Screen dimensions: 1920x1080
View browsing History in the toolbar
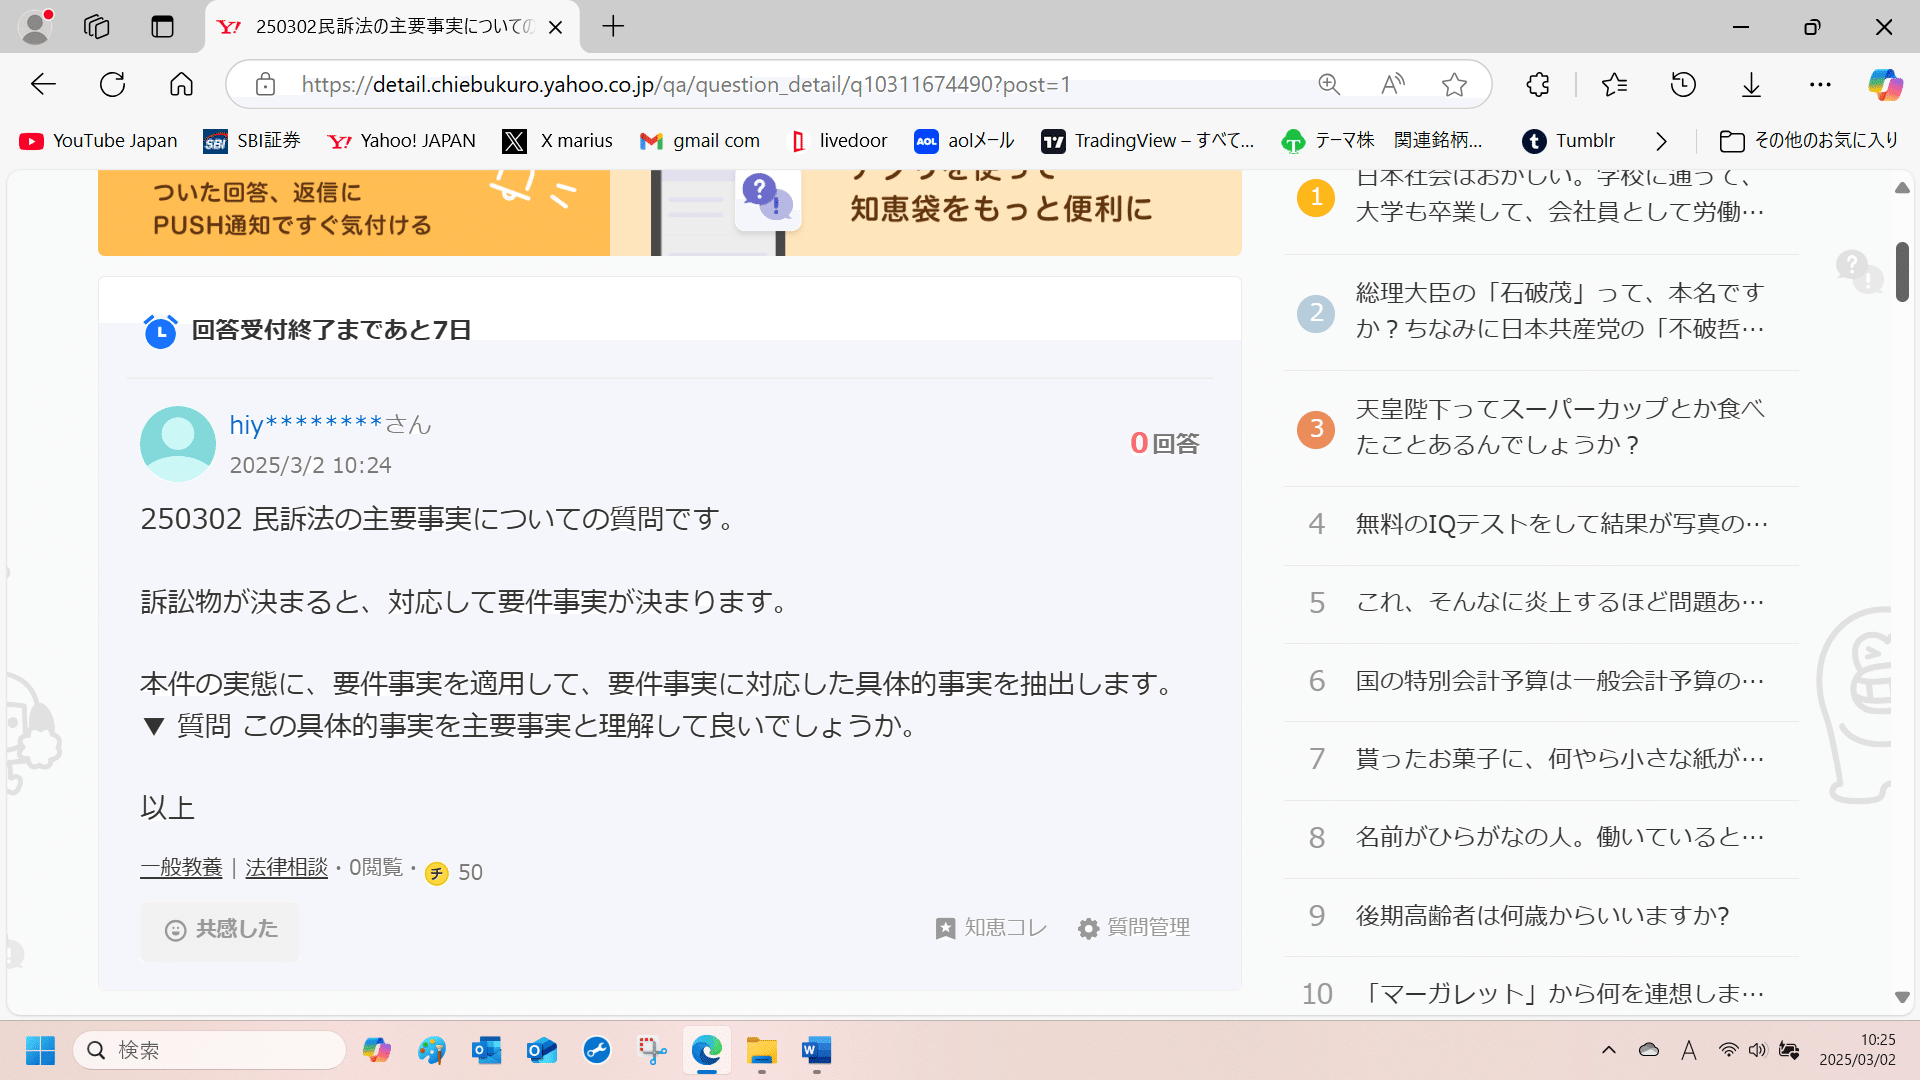(x=1683, y=84)
